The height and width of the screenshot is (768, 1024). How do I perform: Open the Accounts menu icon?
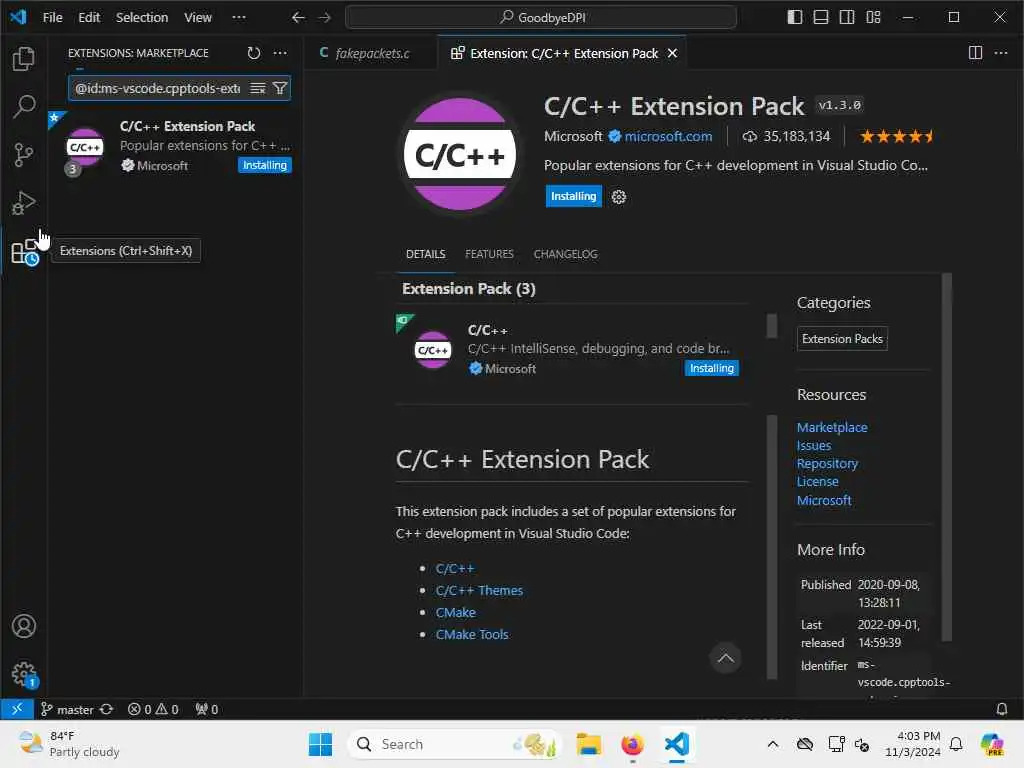point(24,626)
